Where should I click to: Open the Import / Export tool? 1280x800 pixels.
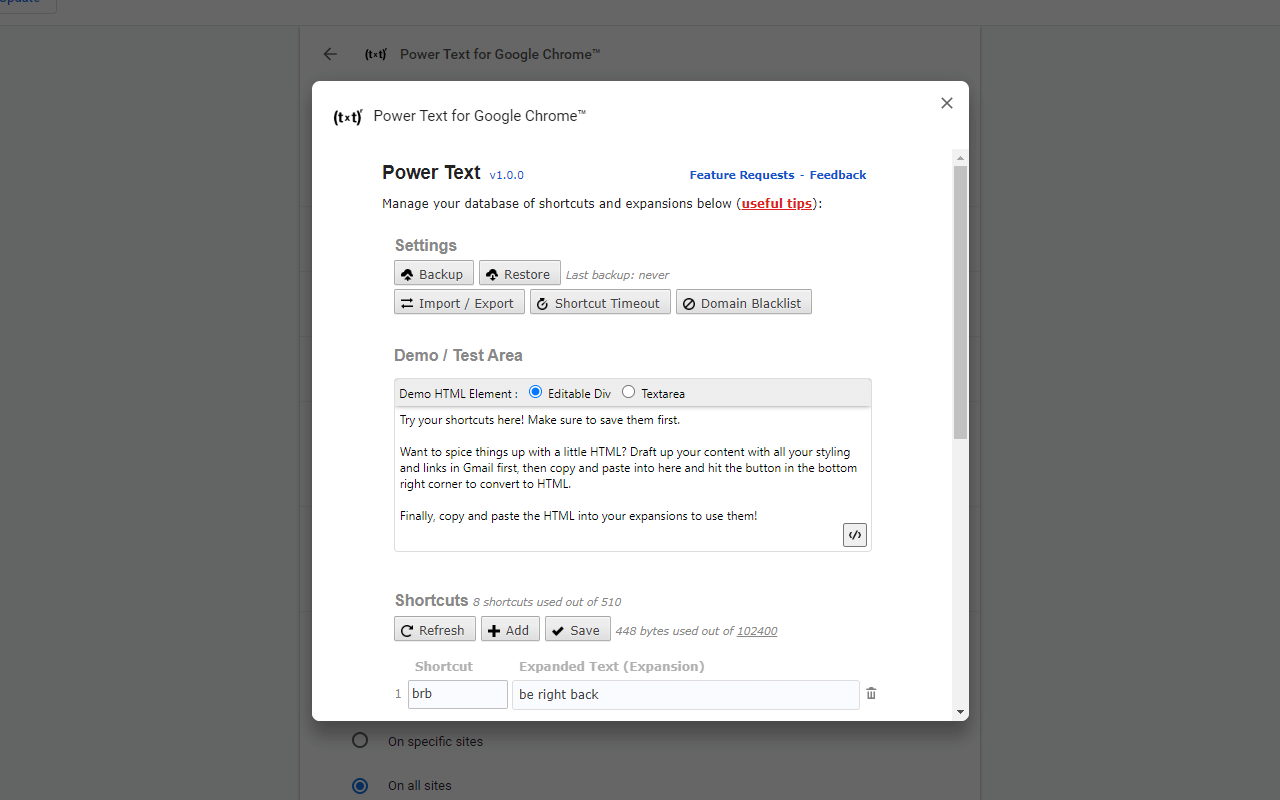pos(458,302)
